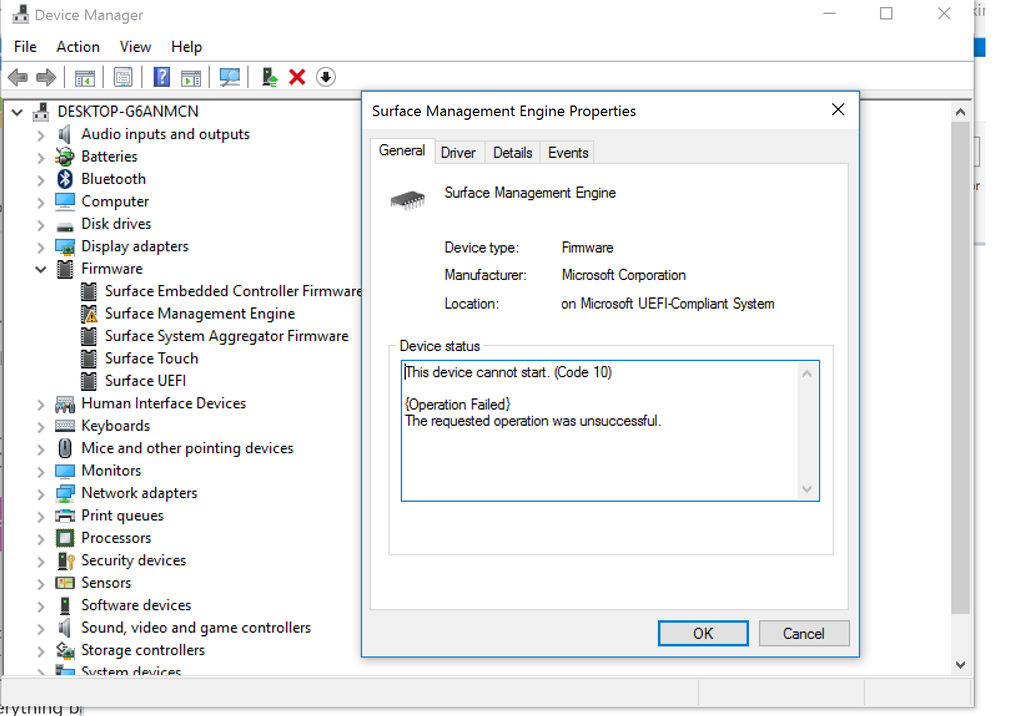The height and width of the screenshot is (716, 1024).
Task: Click the Device Manager tree scroll-down arrow
Action: (960, 665)
